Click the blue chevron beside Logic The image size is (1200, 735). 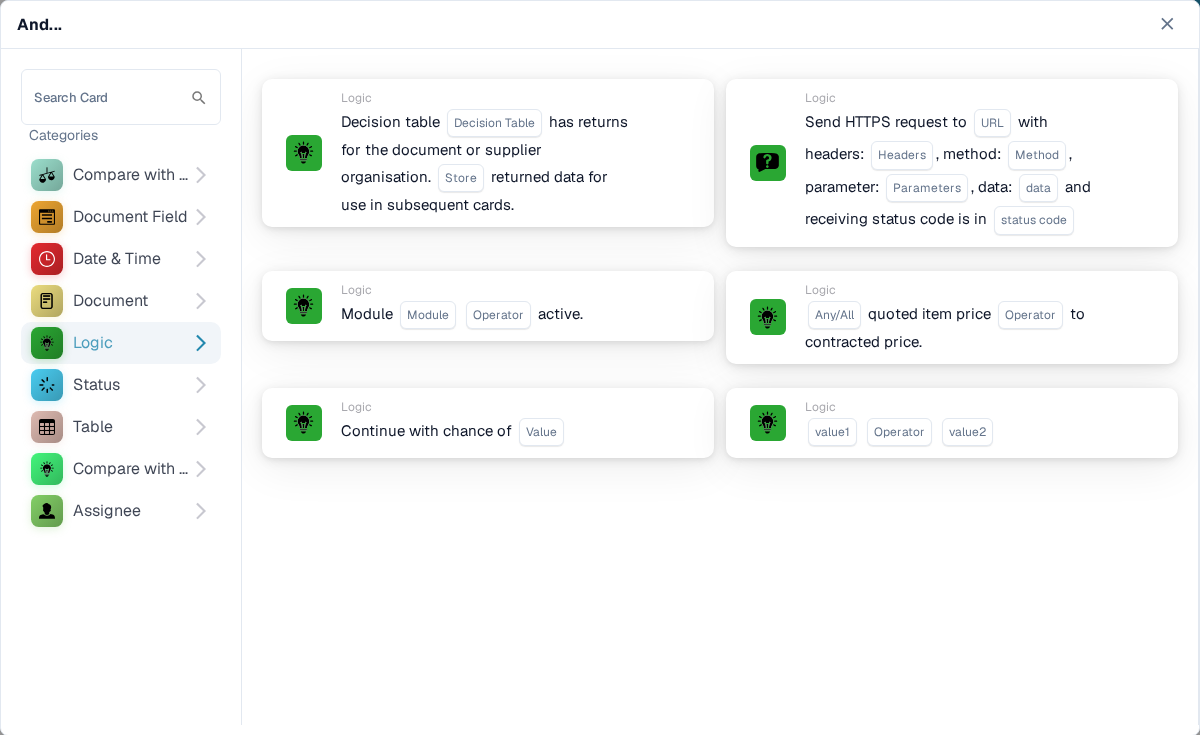[x=201, y=343]
